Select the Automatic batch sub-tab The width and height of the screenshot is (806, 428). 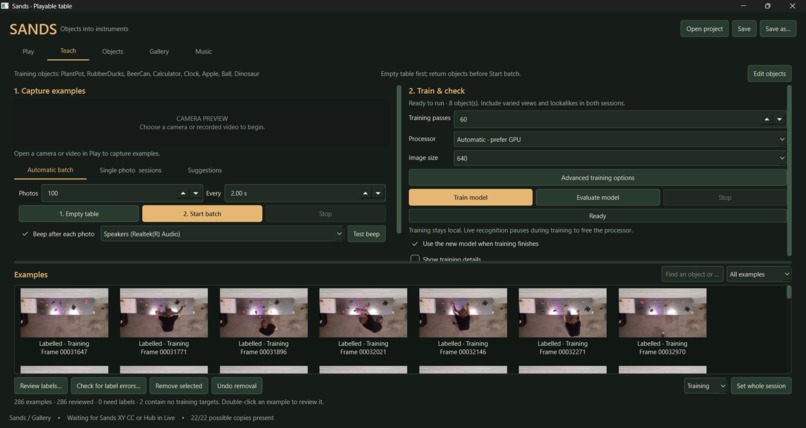pyautogui.click(x=50, y=170)
